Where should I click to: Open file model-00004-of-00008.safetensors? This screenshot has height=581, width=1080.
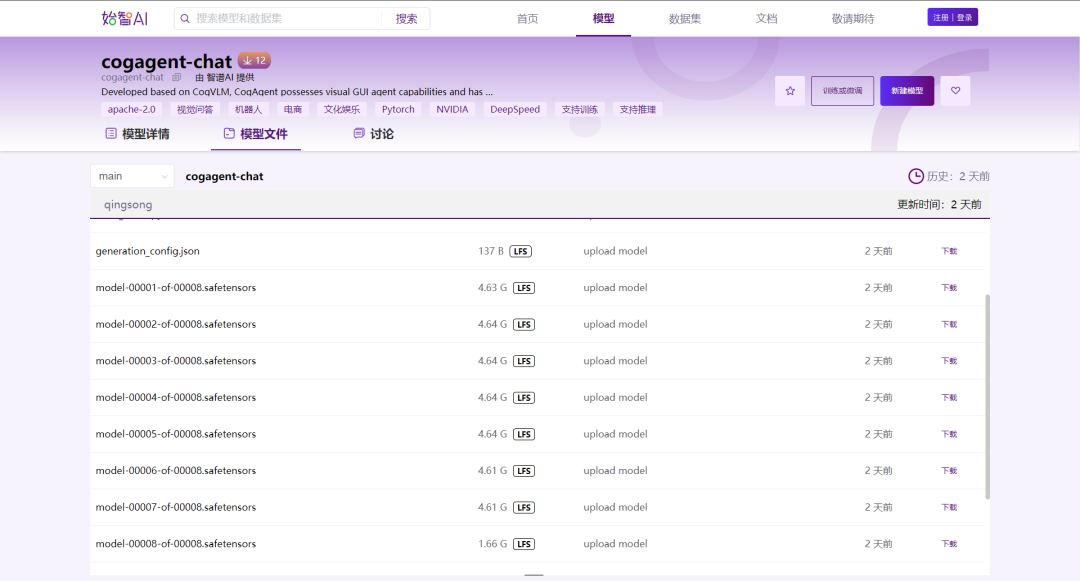click(176, 397)
